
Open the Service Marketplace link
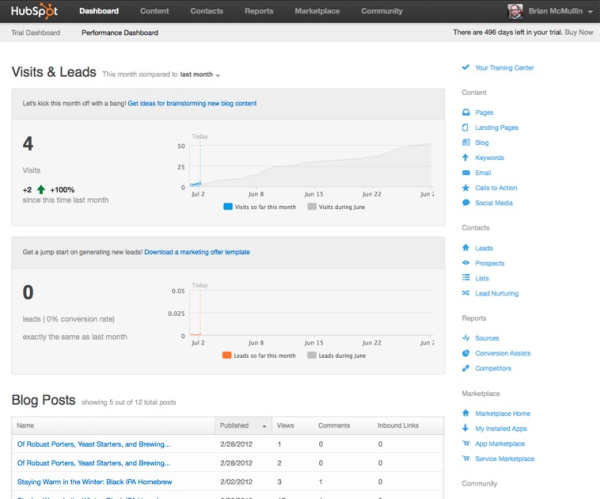click(505, 459)
